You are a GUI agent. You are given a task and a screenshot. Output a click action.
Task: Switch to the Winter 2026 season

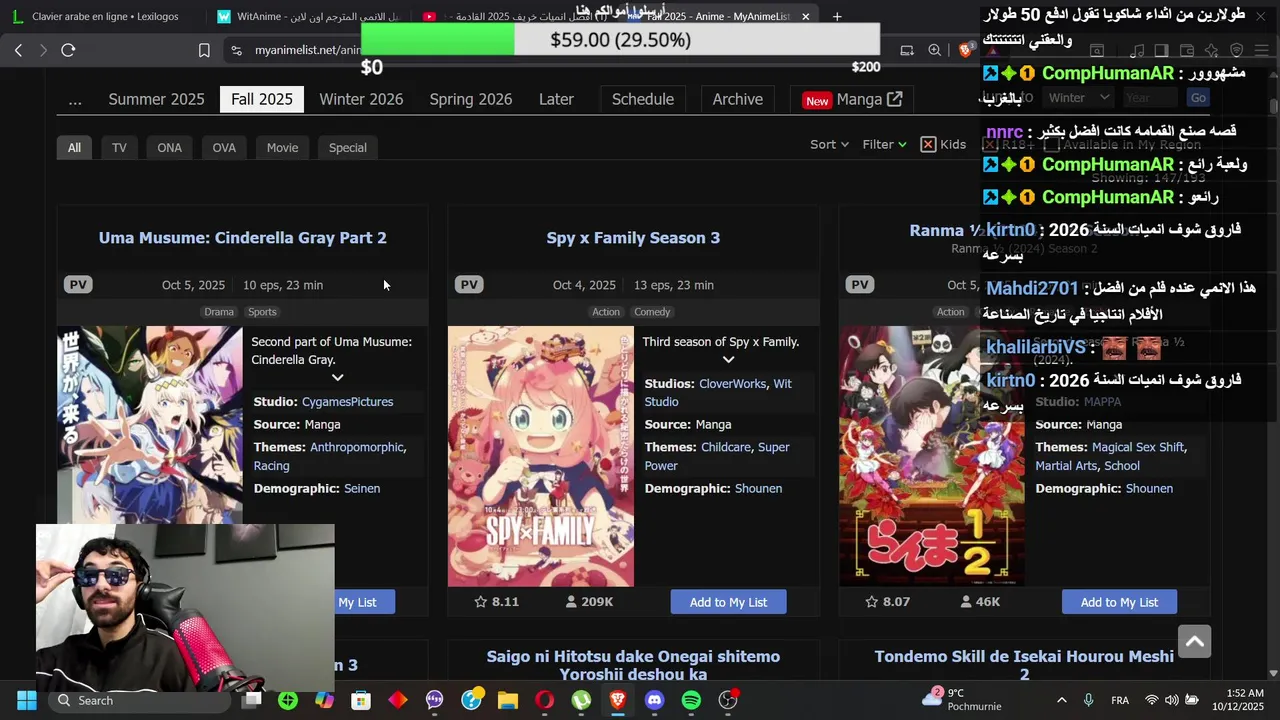point(361,99)
